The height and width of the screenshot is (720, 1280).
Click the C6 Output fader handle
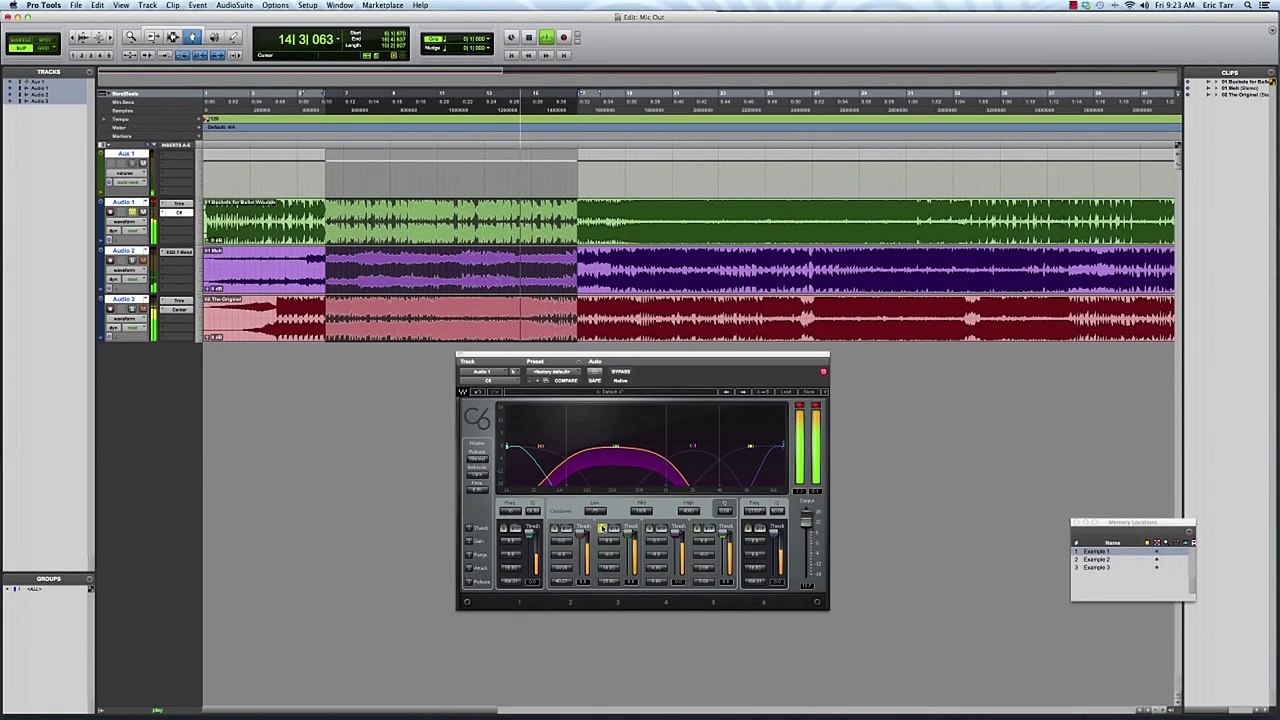[x=807, y=519]
